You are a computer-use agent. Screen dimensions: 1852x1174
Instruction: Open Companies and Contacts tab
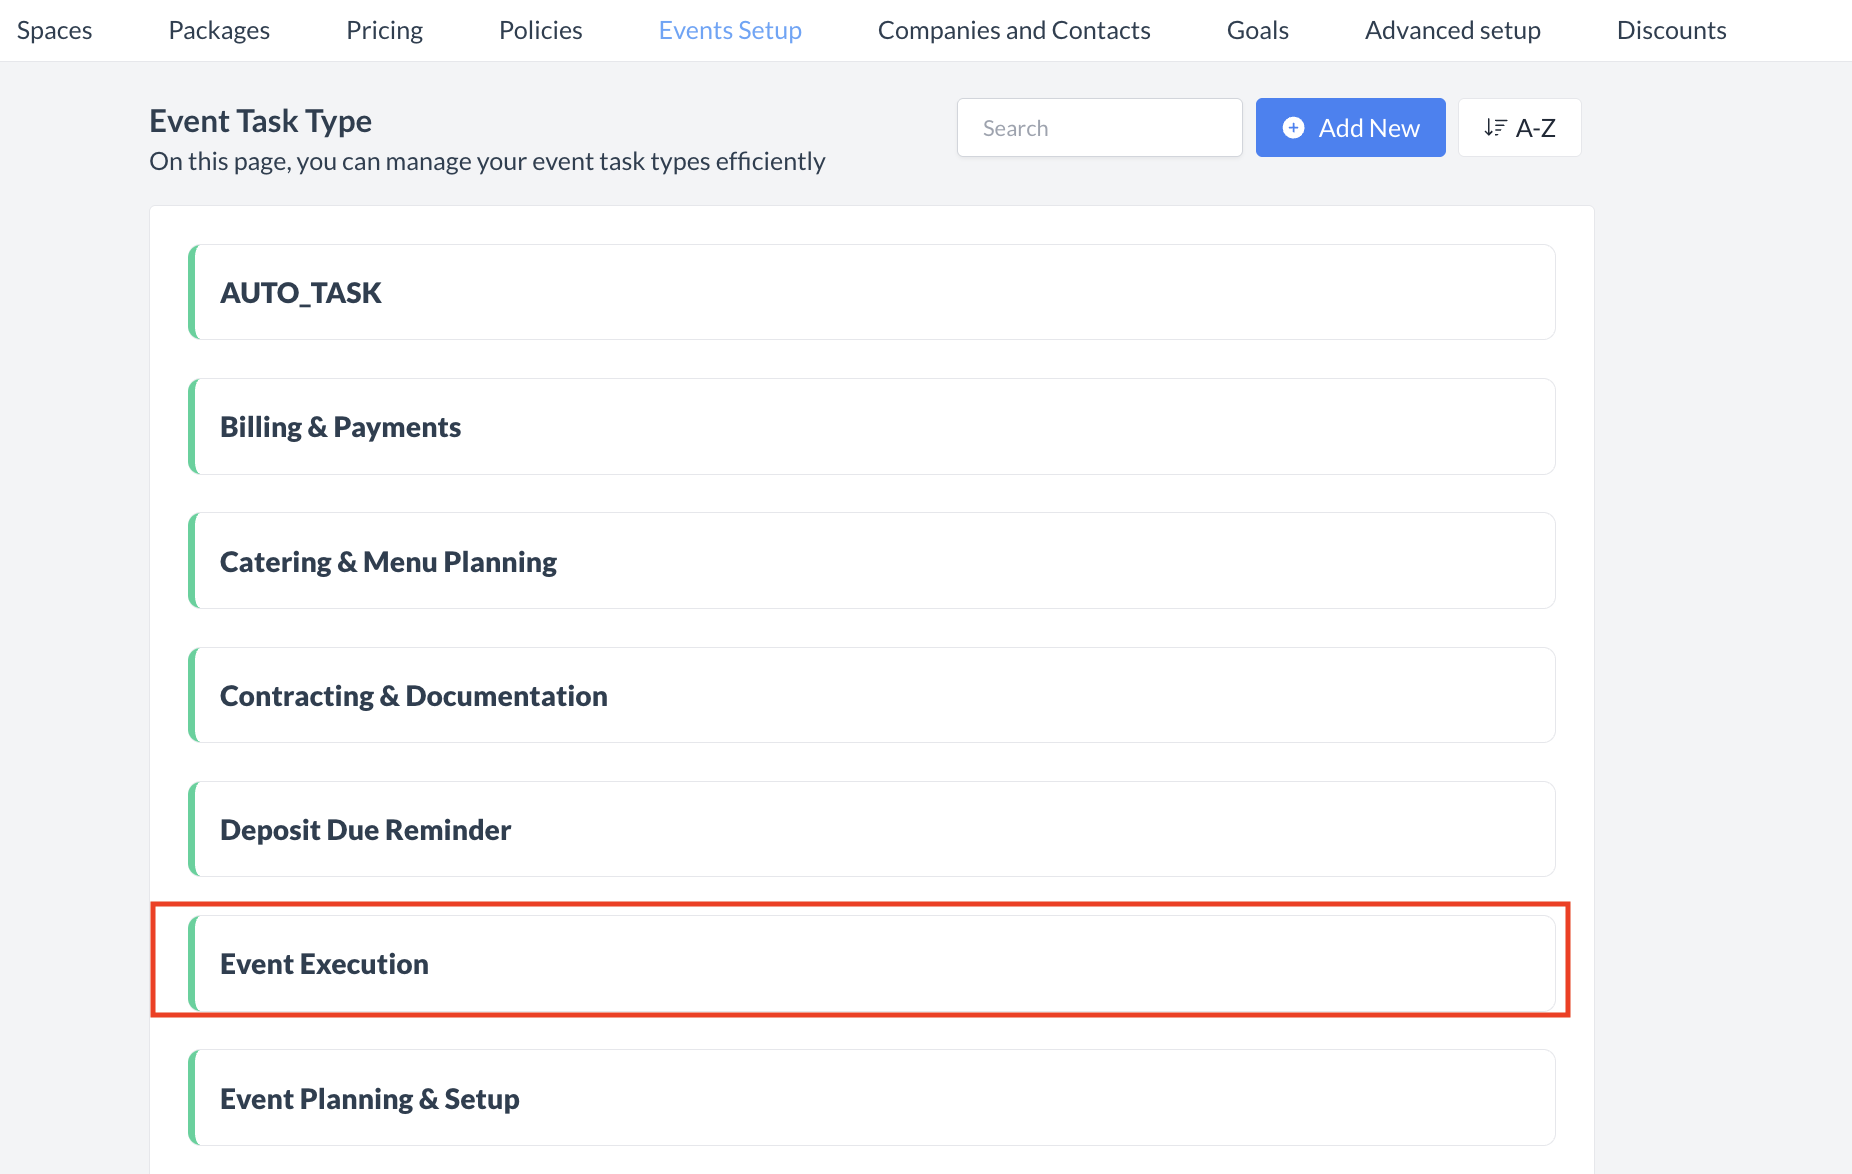coord(1014,30)
